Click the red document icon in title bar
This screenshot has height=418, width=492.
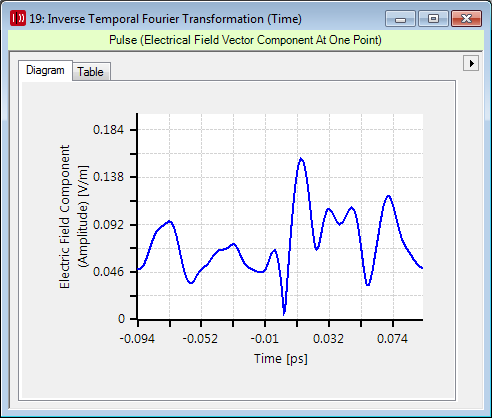(x=18, y=18)
